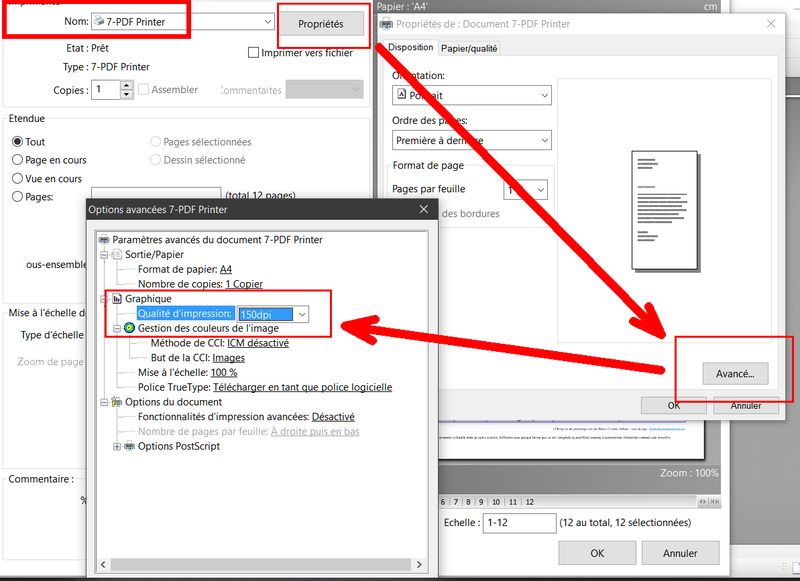Viewport: 800px width, 581px height.
Task: Open the Nom printer dropdown showing 7-PDF Printer
Action: (183, 21)
